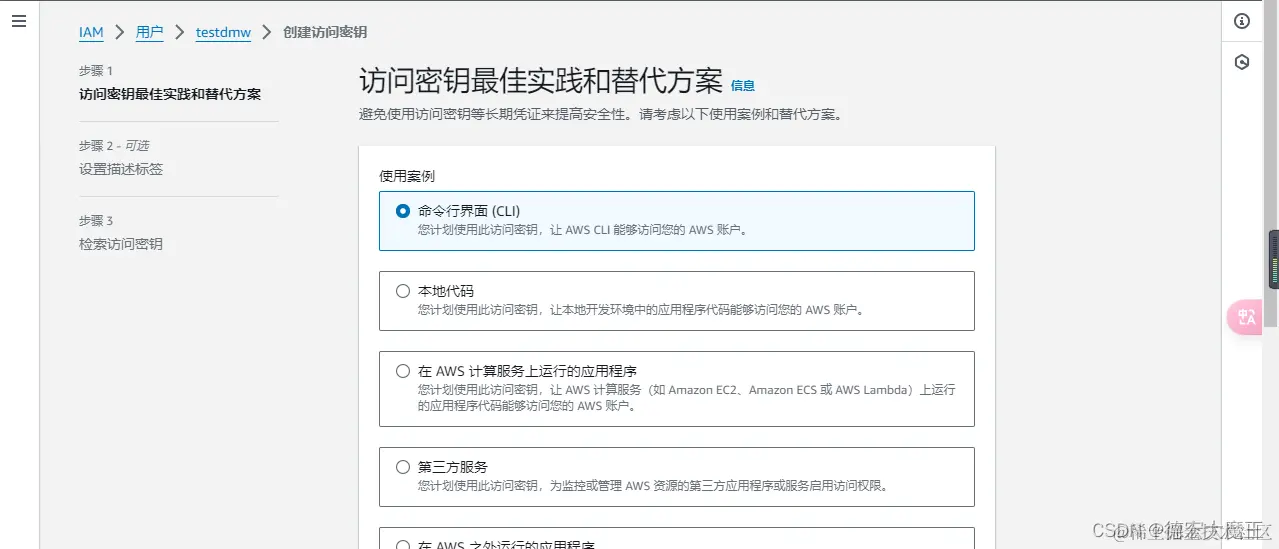This screenshot has height=549, width=1279.
Task: Select 在 AWS 计算服务上运行的应用程序 radio
Action: point(403,371)
